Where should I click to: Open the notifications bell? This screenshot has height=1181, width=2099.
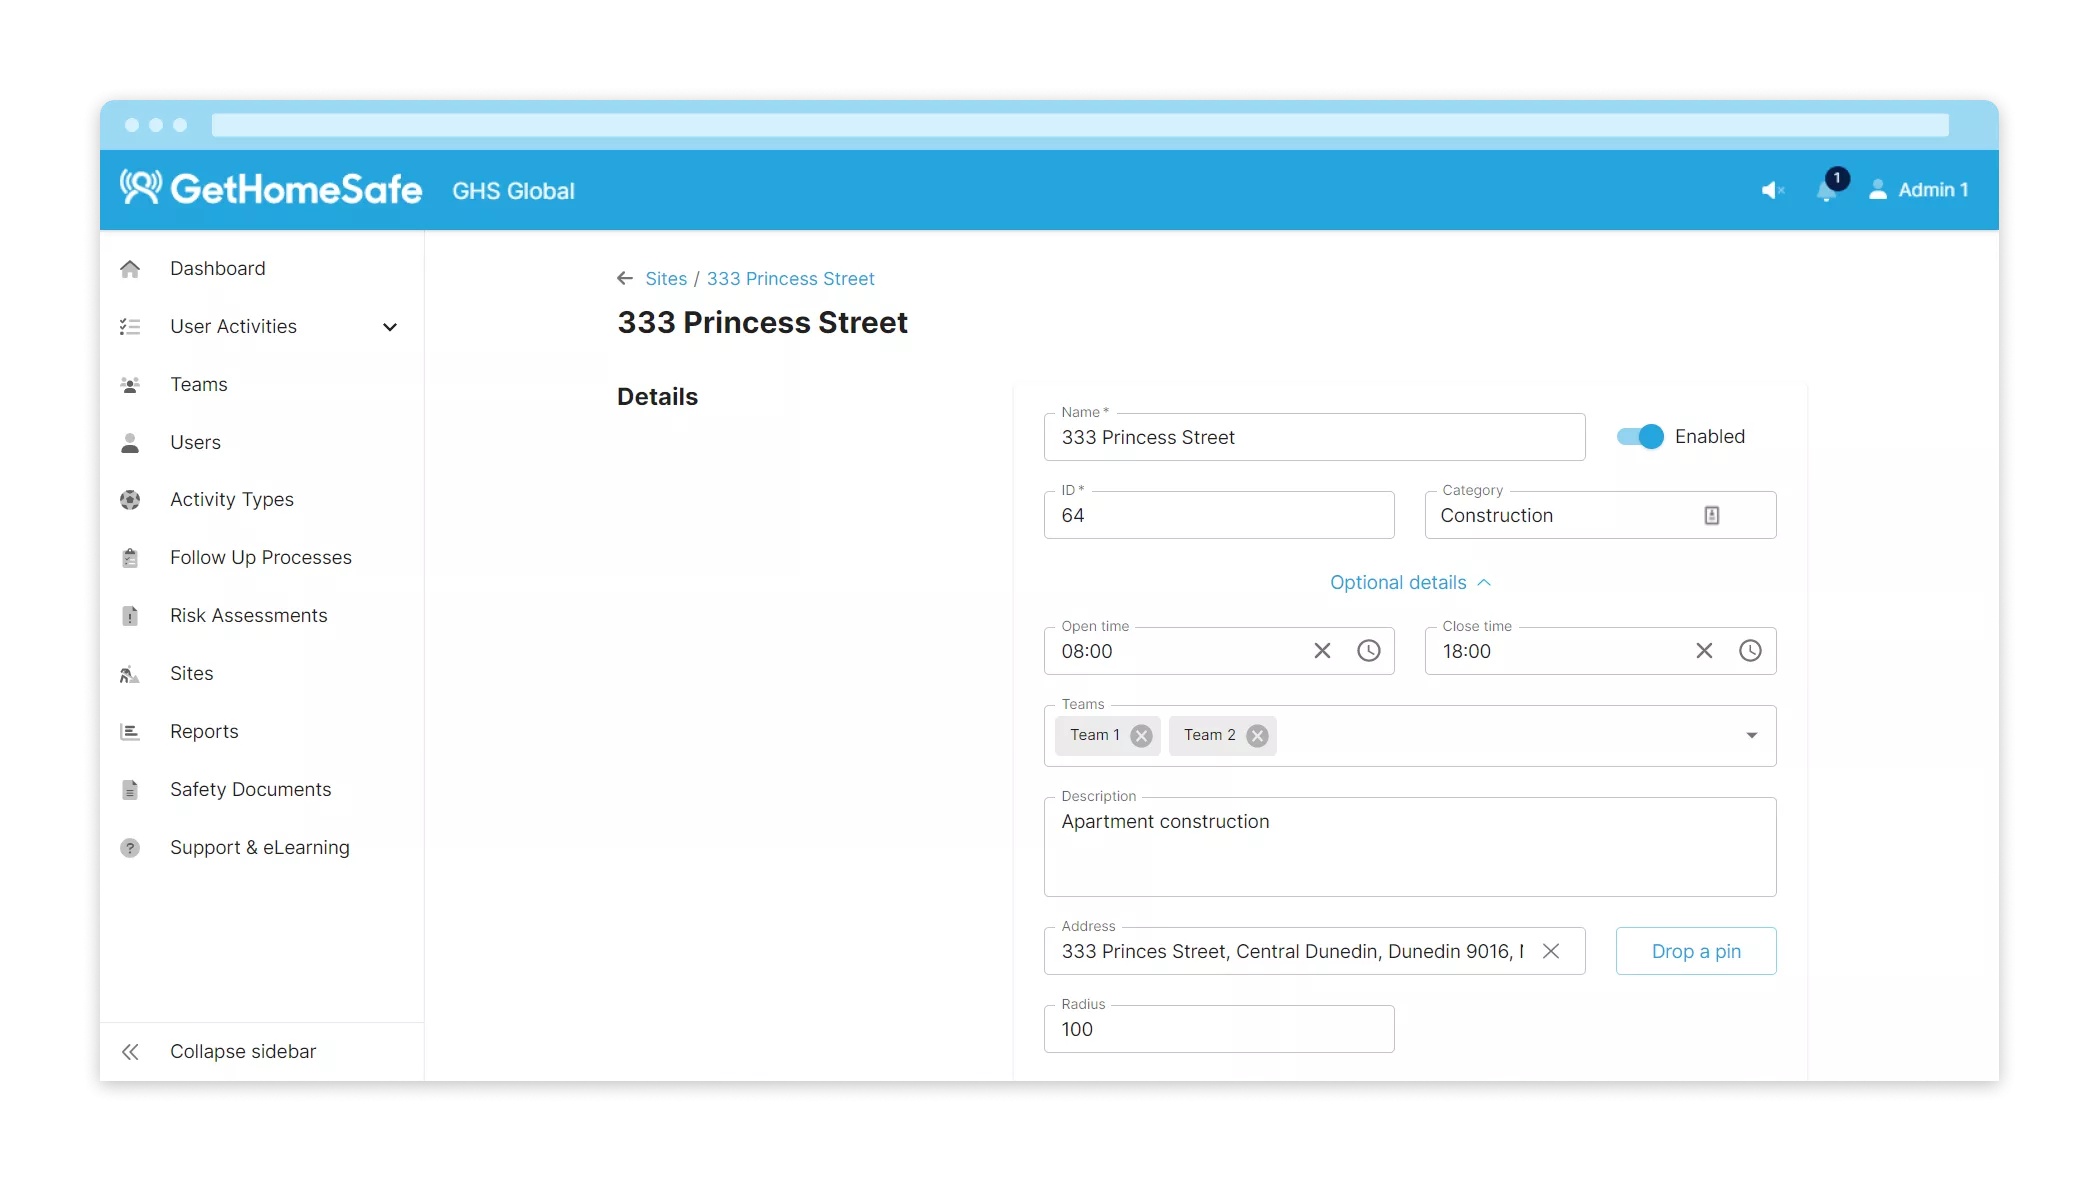(1826, 190)
